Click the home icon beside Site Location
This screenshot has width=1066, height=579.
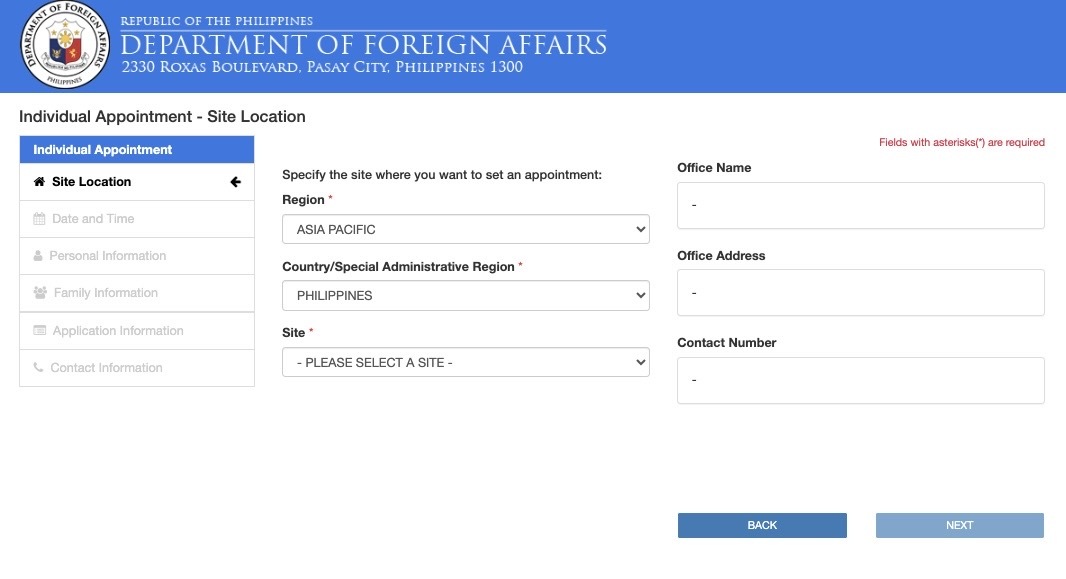point(38,181)
